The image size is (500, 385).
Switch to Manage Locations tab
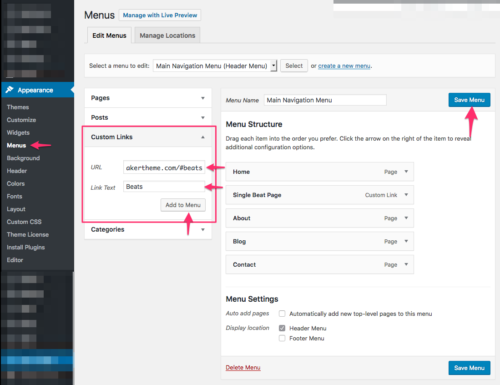[x=167, y=35]
